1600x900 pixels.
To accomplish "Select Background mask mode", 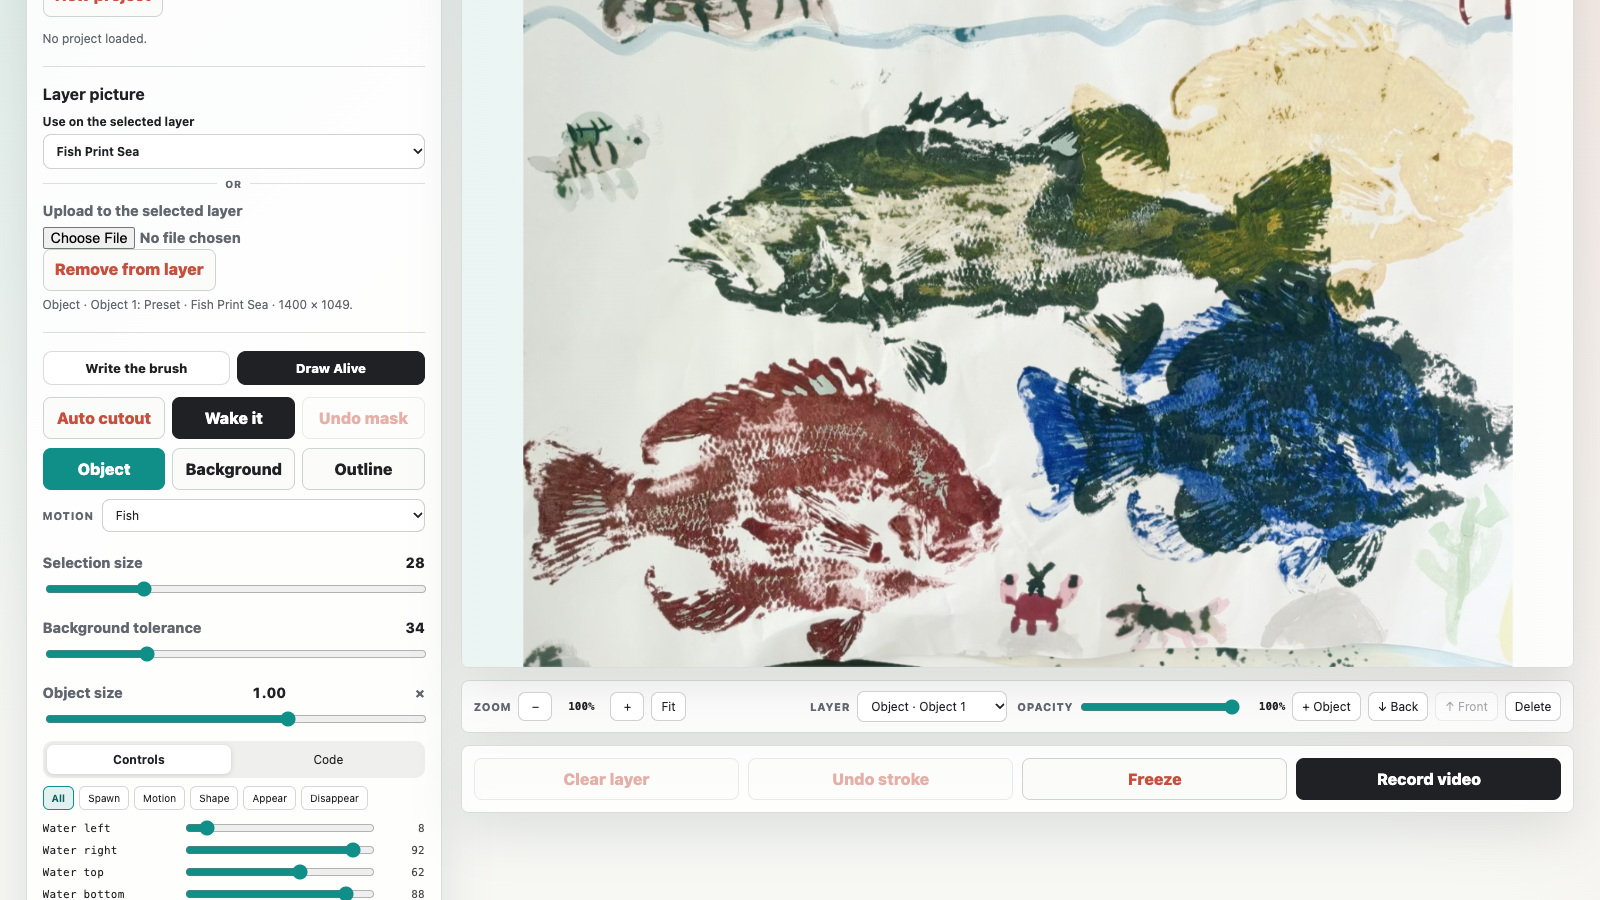I will (x=234, y=469).
